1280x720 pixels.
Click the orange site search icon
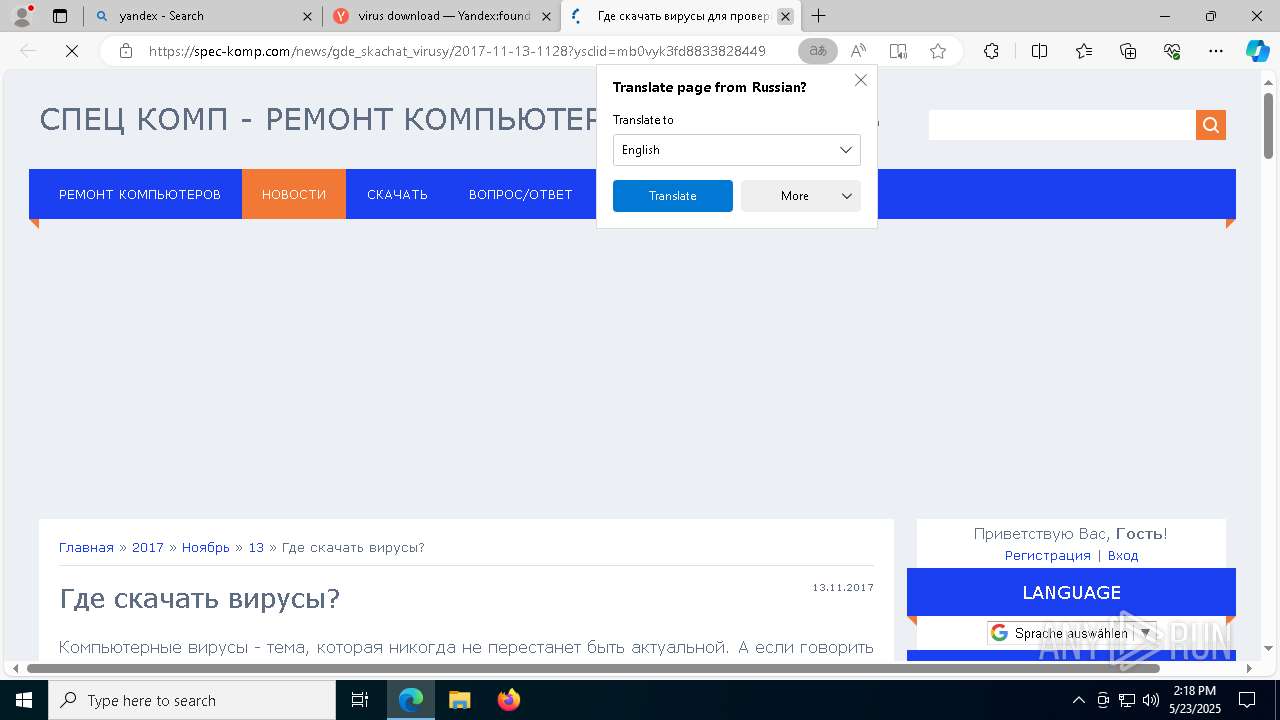1211,125
